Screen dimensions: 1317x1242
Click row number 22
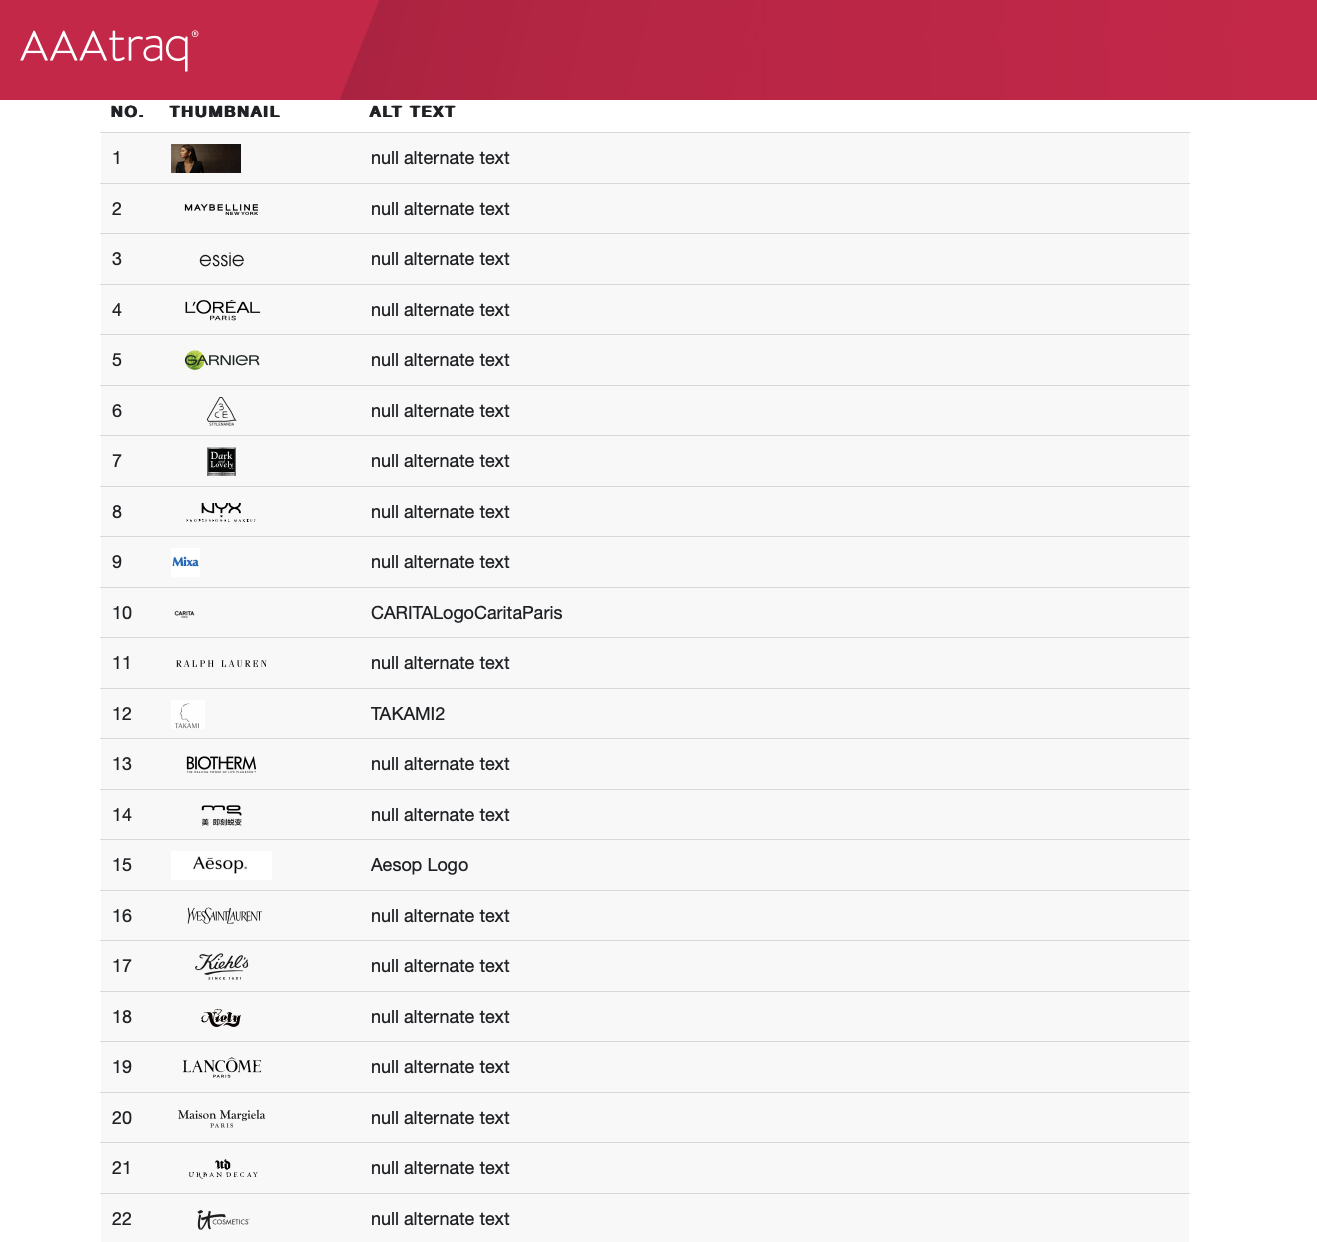[122, 1219]
